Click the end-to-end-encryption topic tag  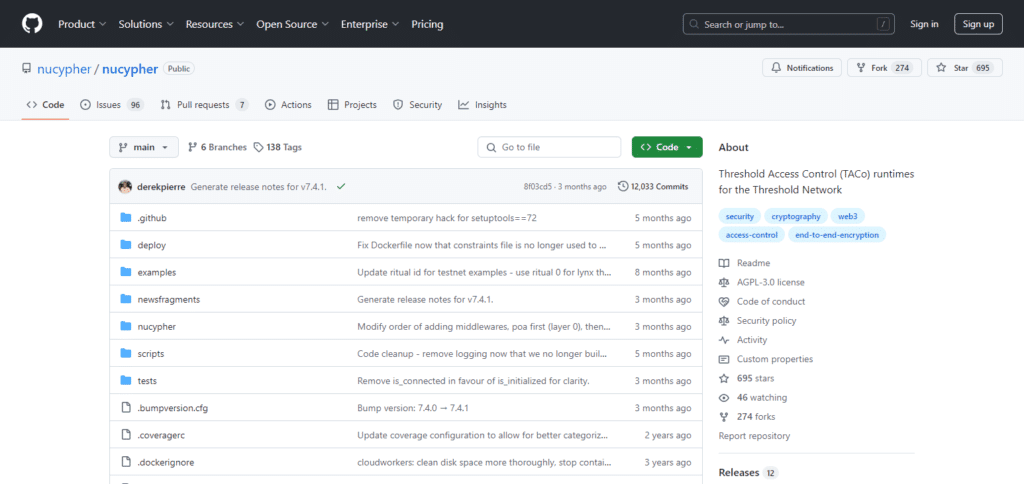point(837,234)
